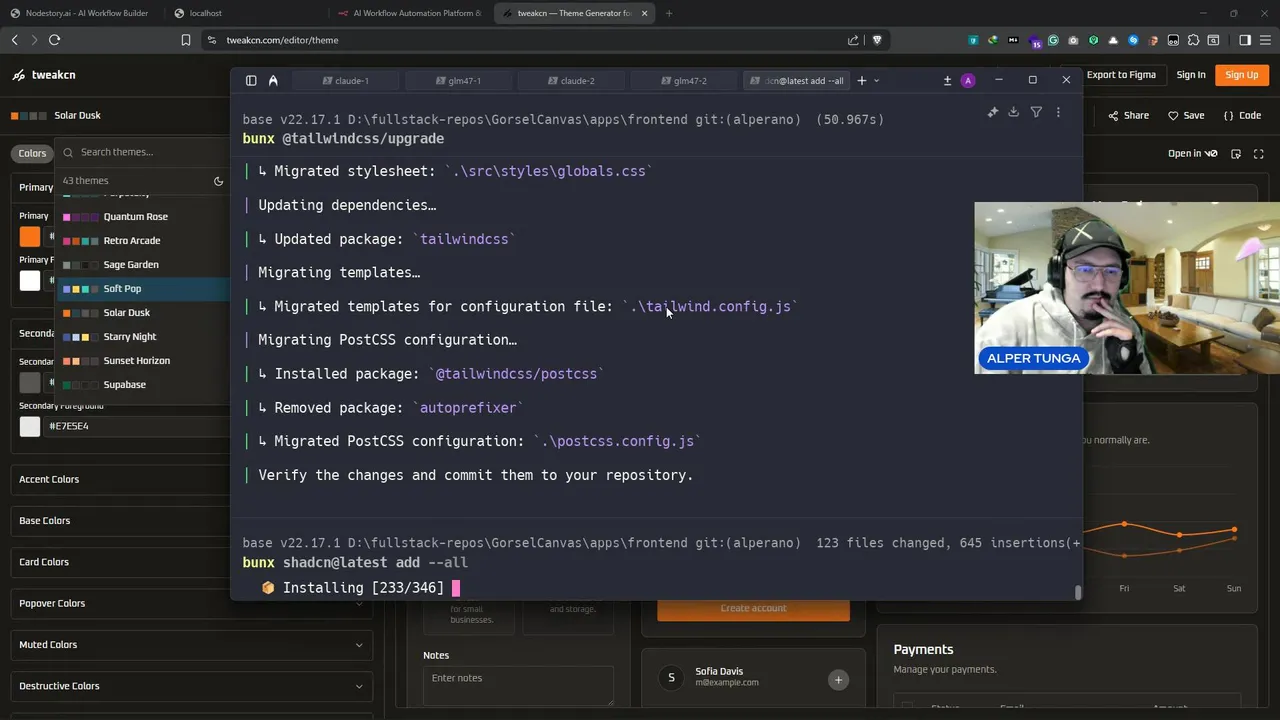Select the Retro Arcade theme
Viewport: 1280px width, 720px height.
[141, 240]
